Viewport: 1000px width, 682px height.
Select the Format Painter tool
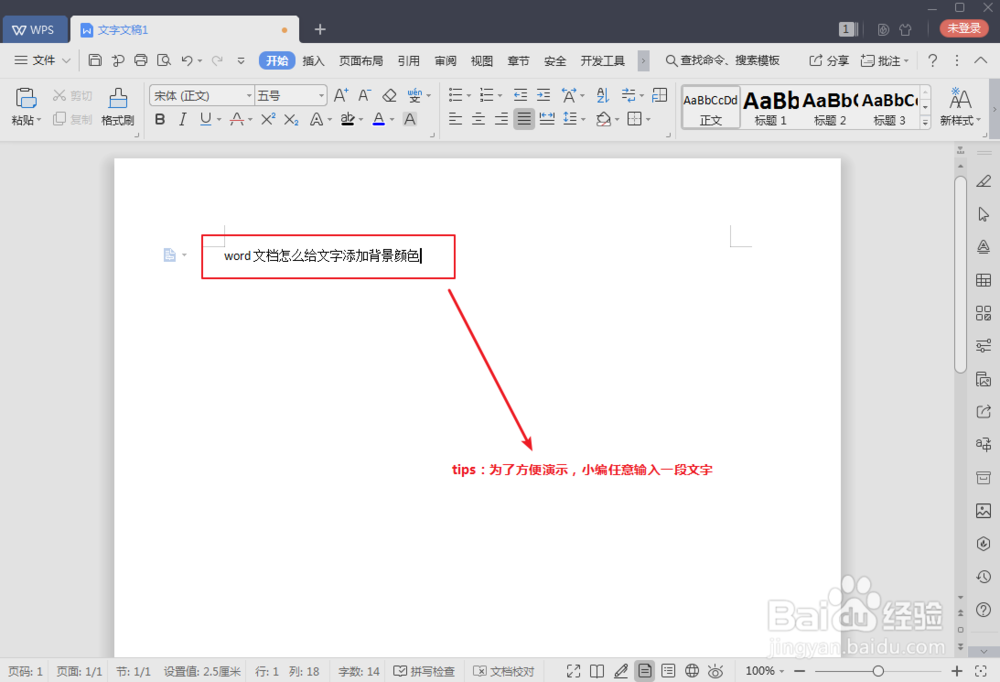116,107
